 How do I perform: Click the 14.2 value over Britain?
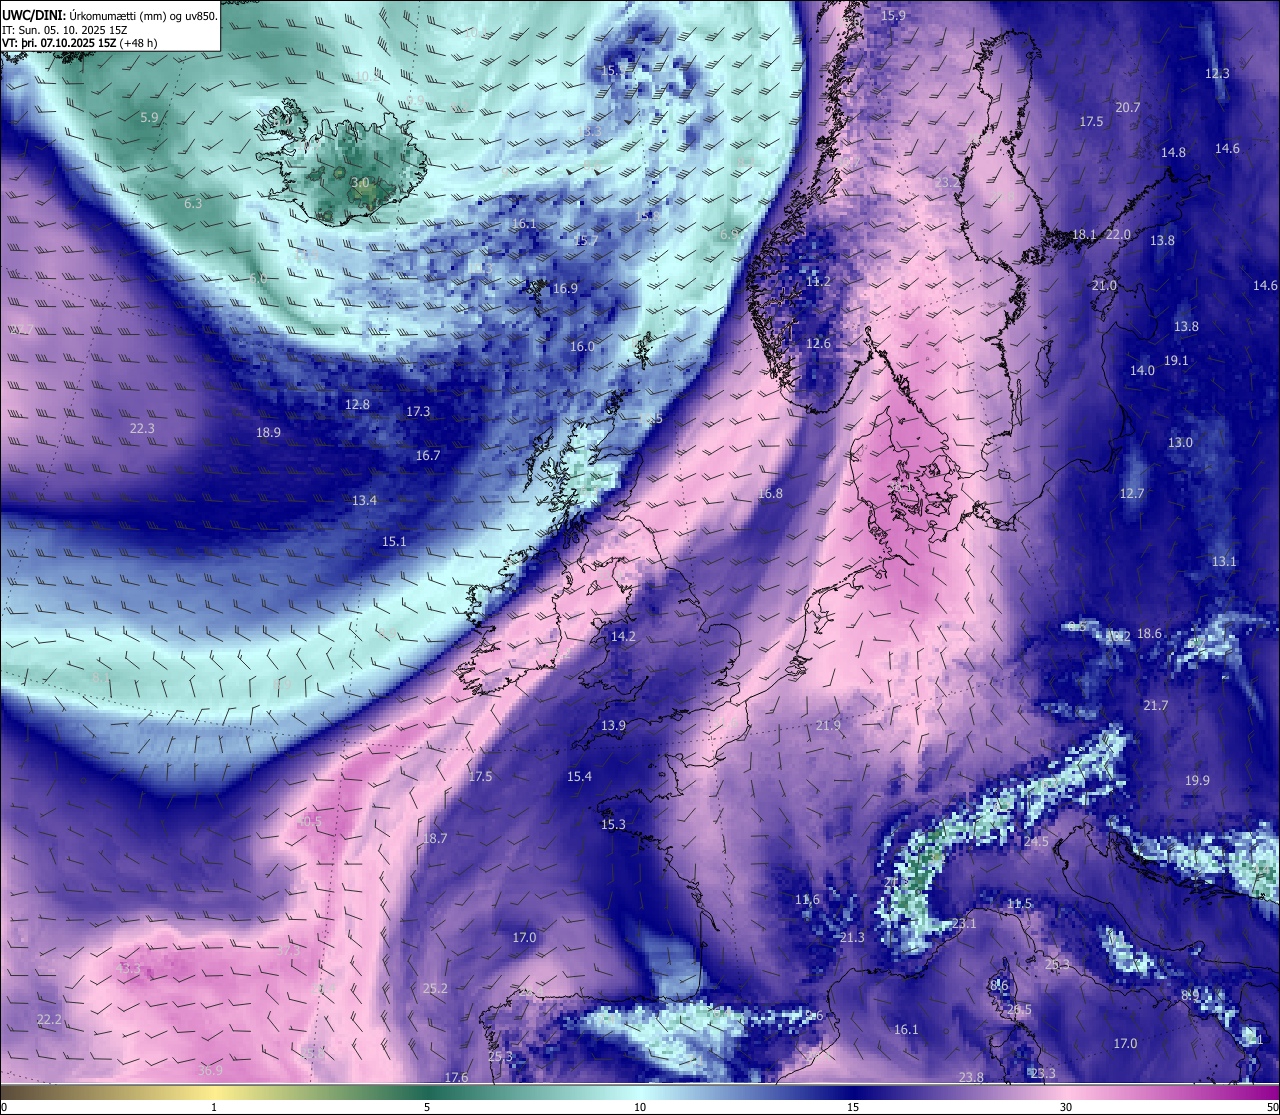[623, 637]
